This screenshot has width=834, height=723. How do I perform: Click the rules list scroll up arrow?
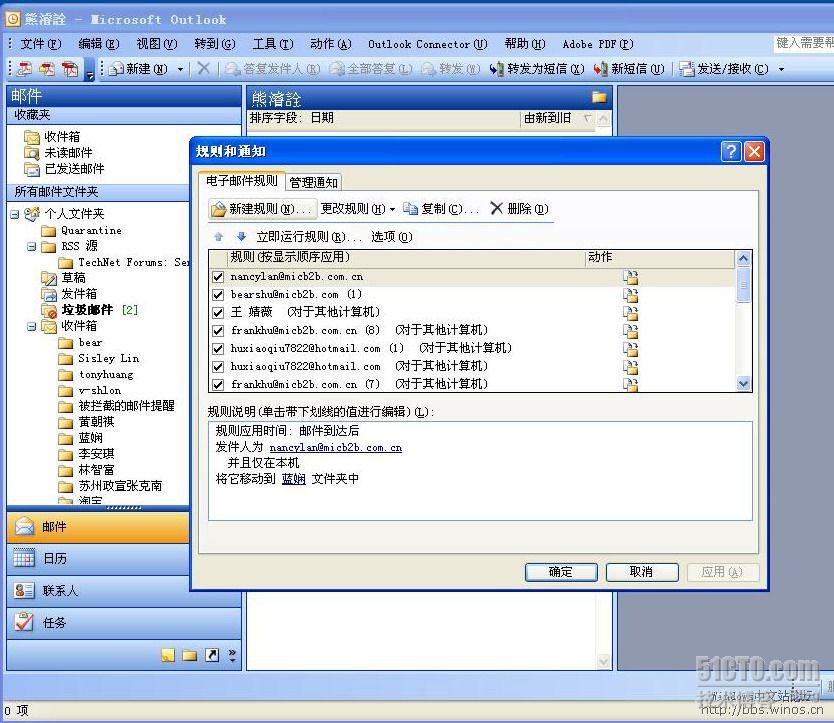[x=743, y=259]
